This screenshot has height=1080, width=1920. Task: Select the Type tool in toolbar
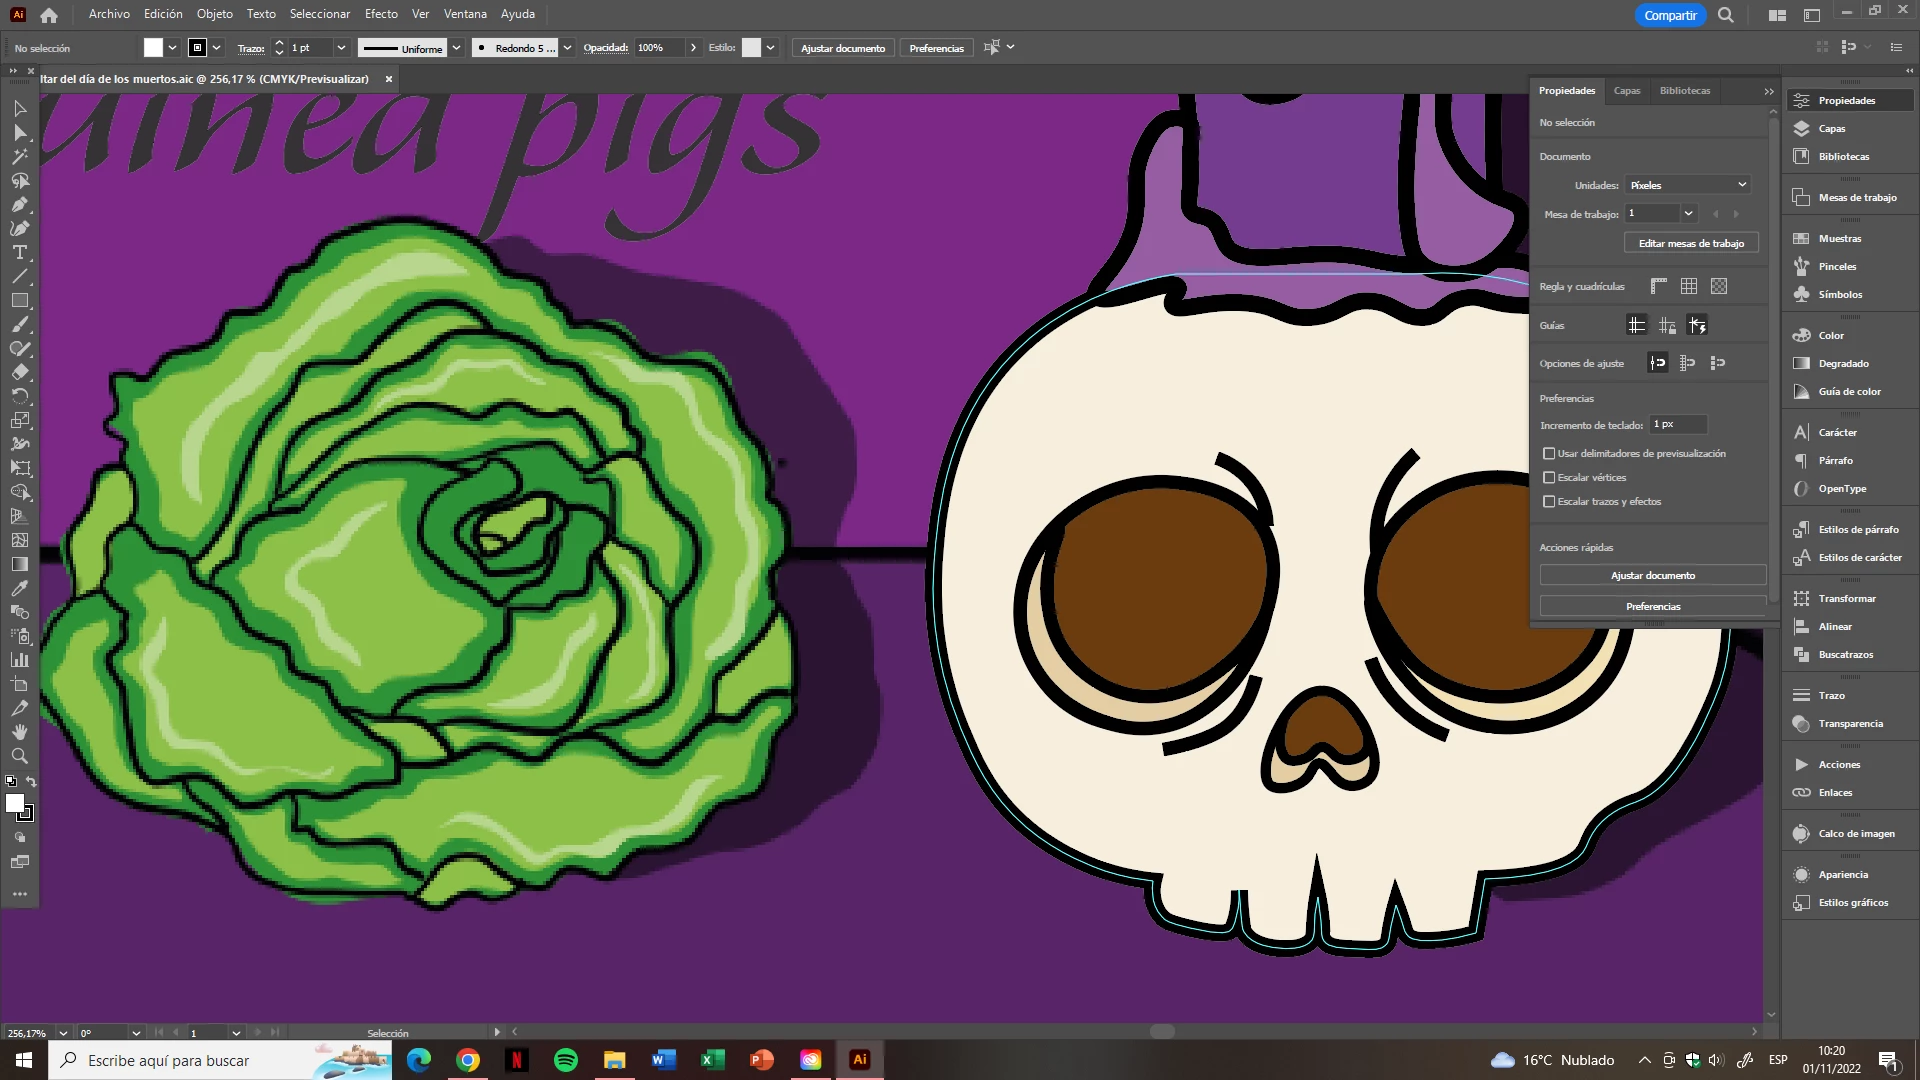[x=19, y=252]
